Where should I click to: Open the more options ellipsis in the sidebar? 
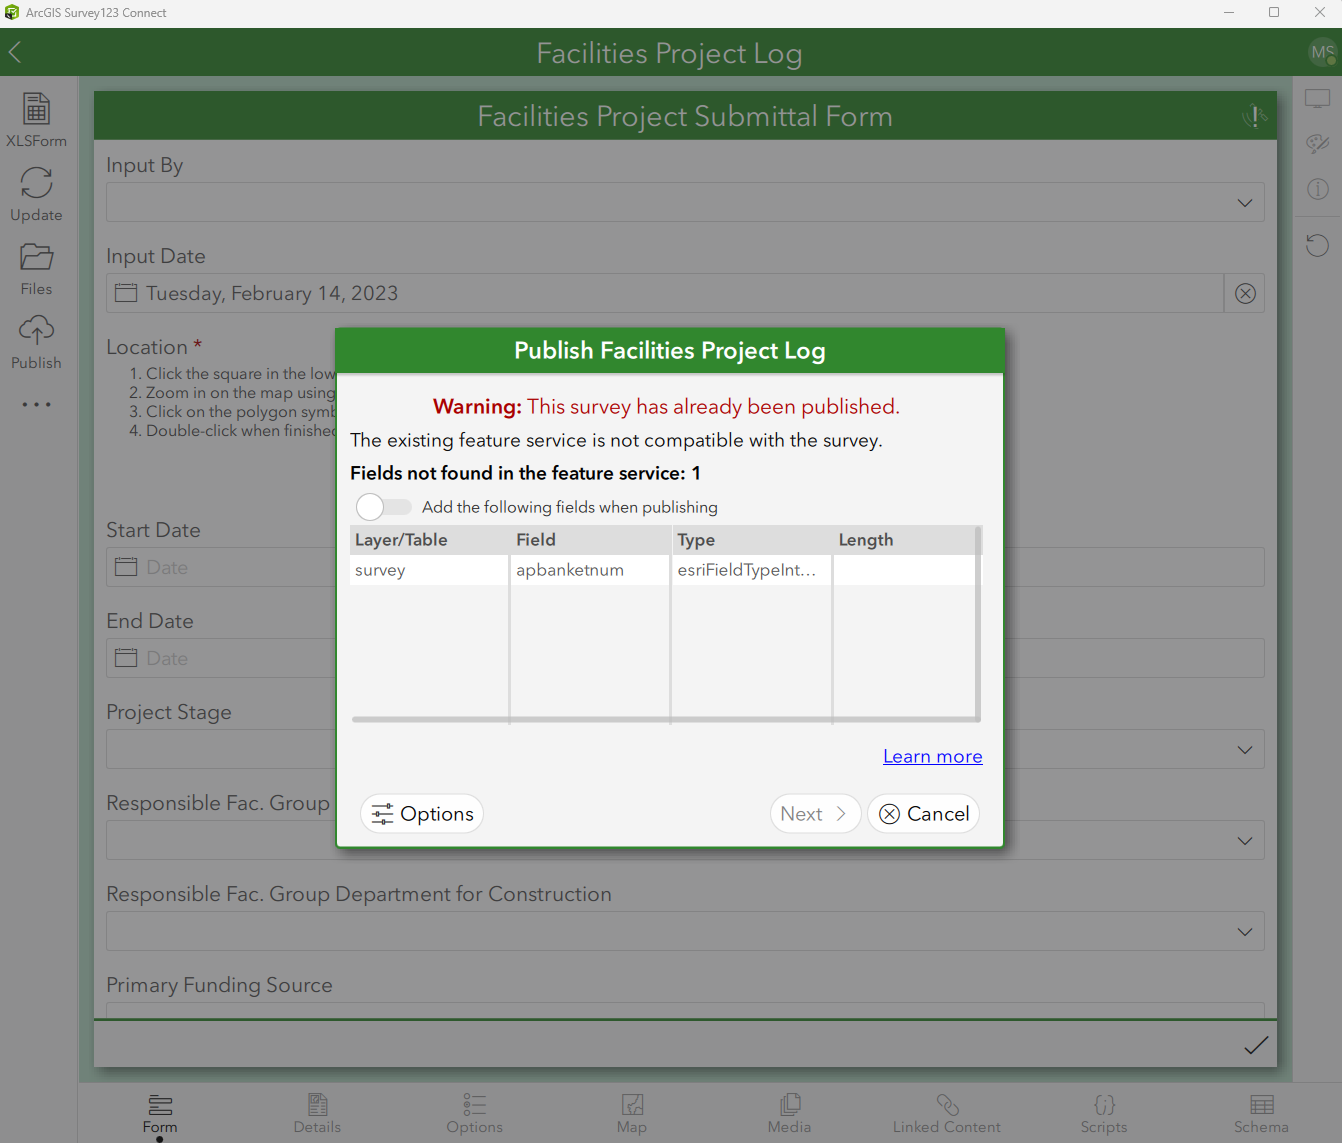pos(36,404)
